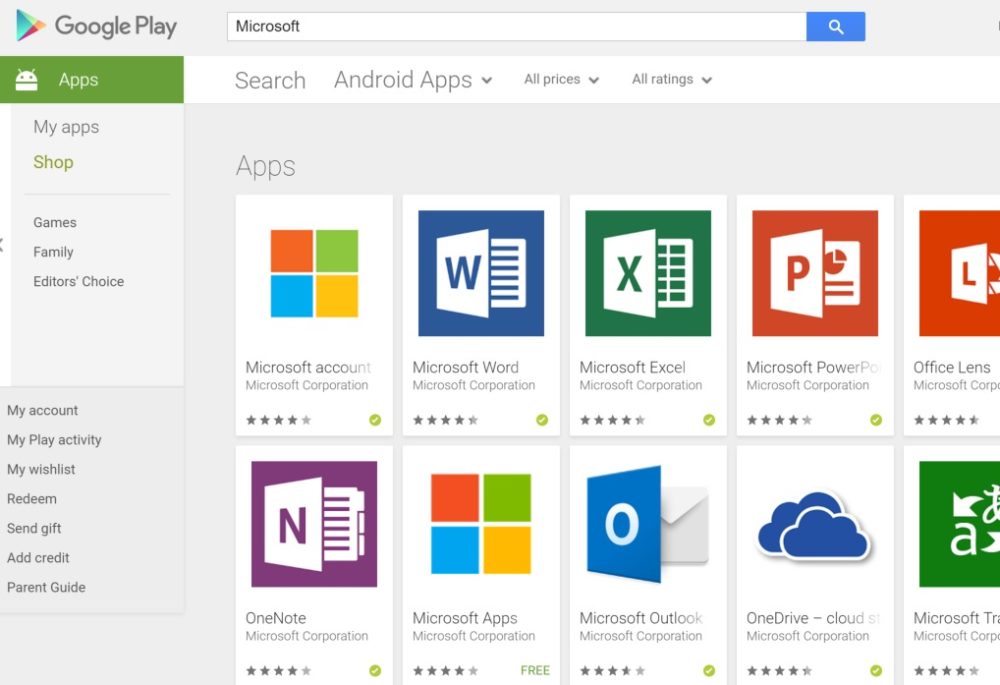The width and height of the screenshot is (1000, 685).
Task: Open Editors' Choice category
Action: point(78,281)
